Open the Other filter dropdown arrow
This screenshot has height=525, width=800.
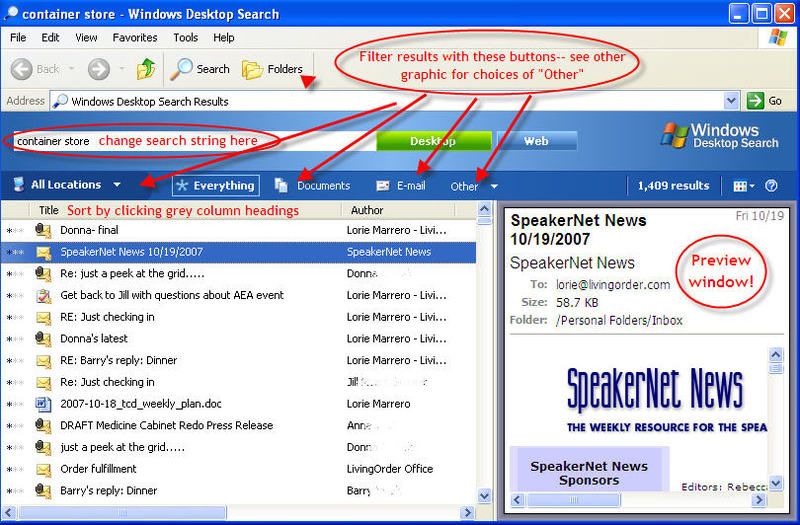point(494,187)
